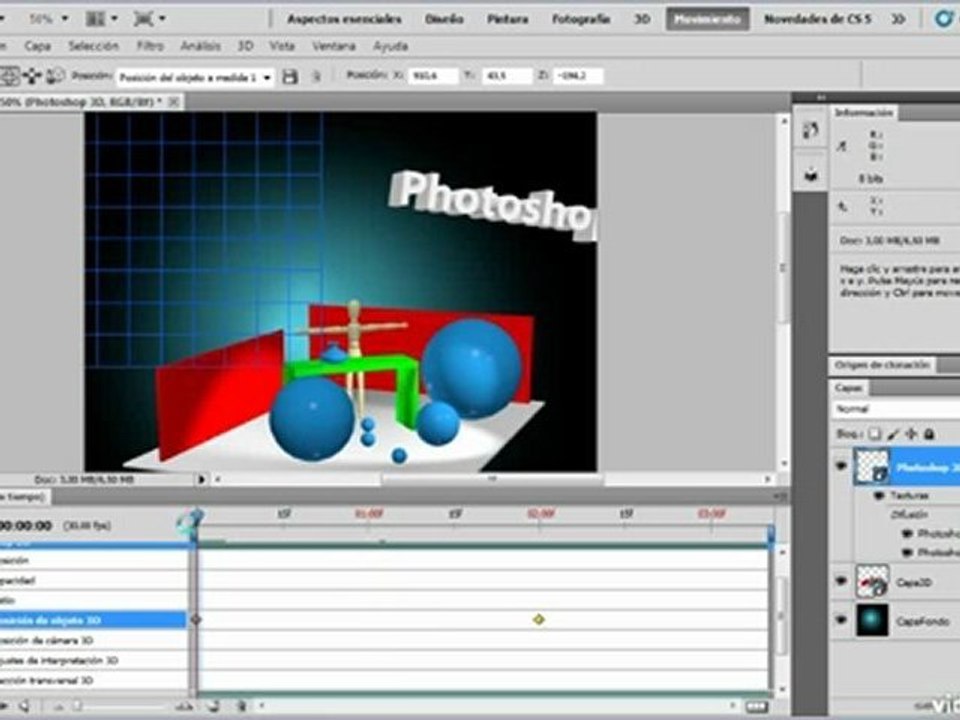This screenshot has width=960, height=720.
Task: Toggle lock image pixels brush icon
Action: (893, 434)
